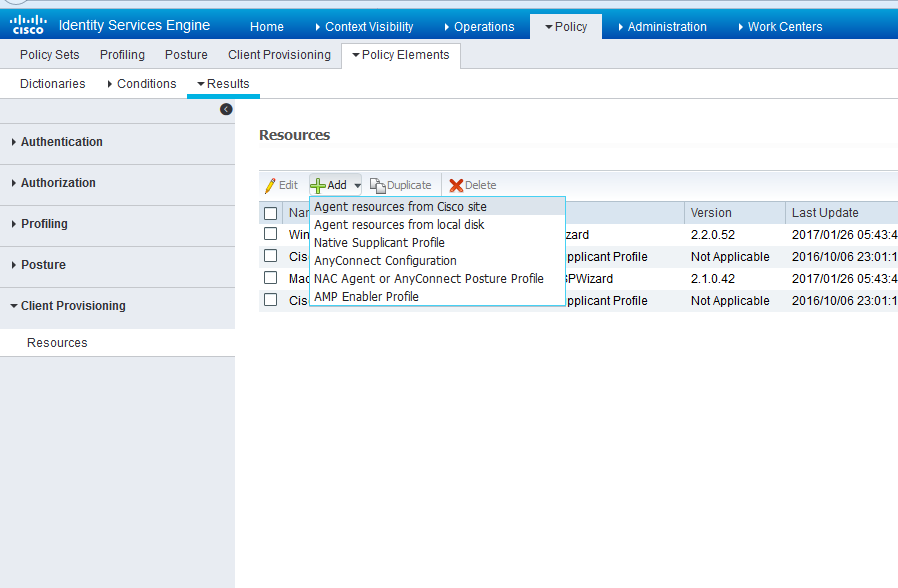Open the Policy Elements menu
The image size is (898, 588).
(x=401, y=55)
